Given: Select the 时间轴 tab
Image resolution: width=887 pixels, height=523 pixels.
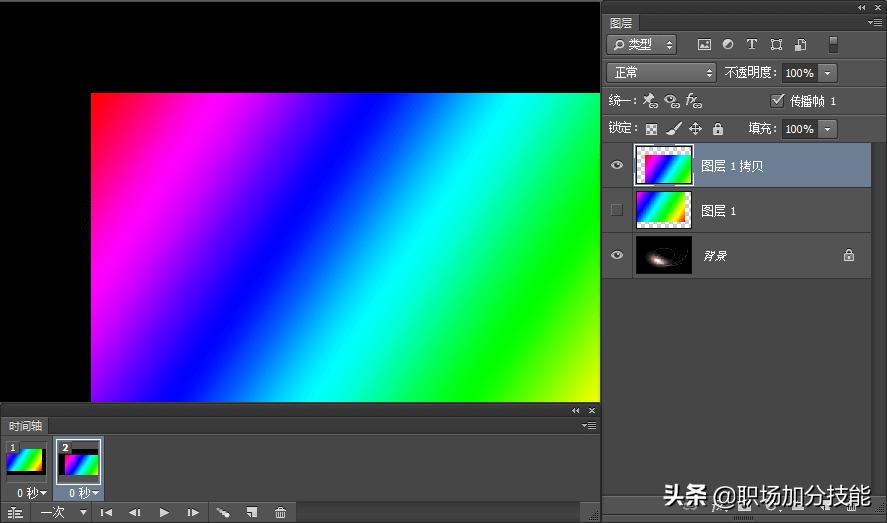Looking at the screenshot, I should (25, 426).
